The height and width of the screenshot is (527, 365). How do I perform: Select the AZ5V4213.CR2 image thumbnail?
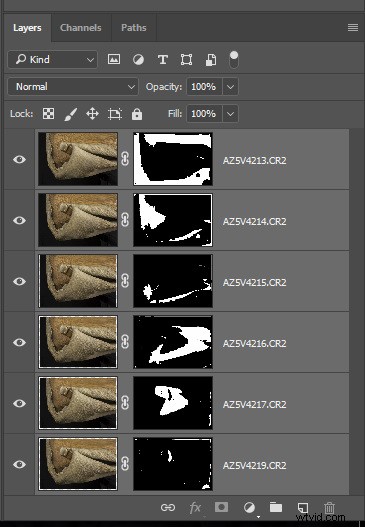click(78, 159)
